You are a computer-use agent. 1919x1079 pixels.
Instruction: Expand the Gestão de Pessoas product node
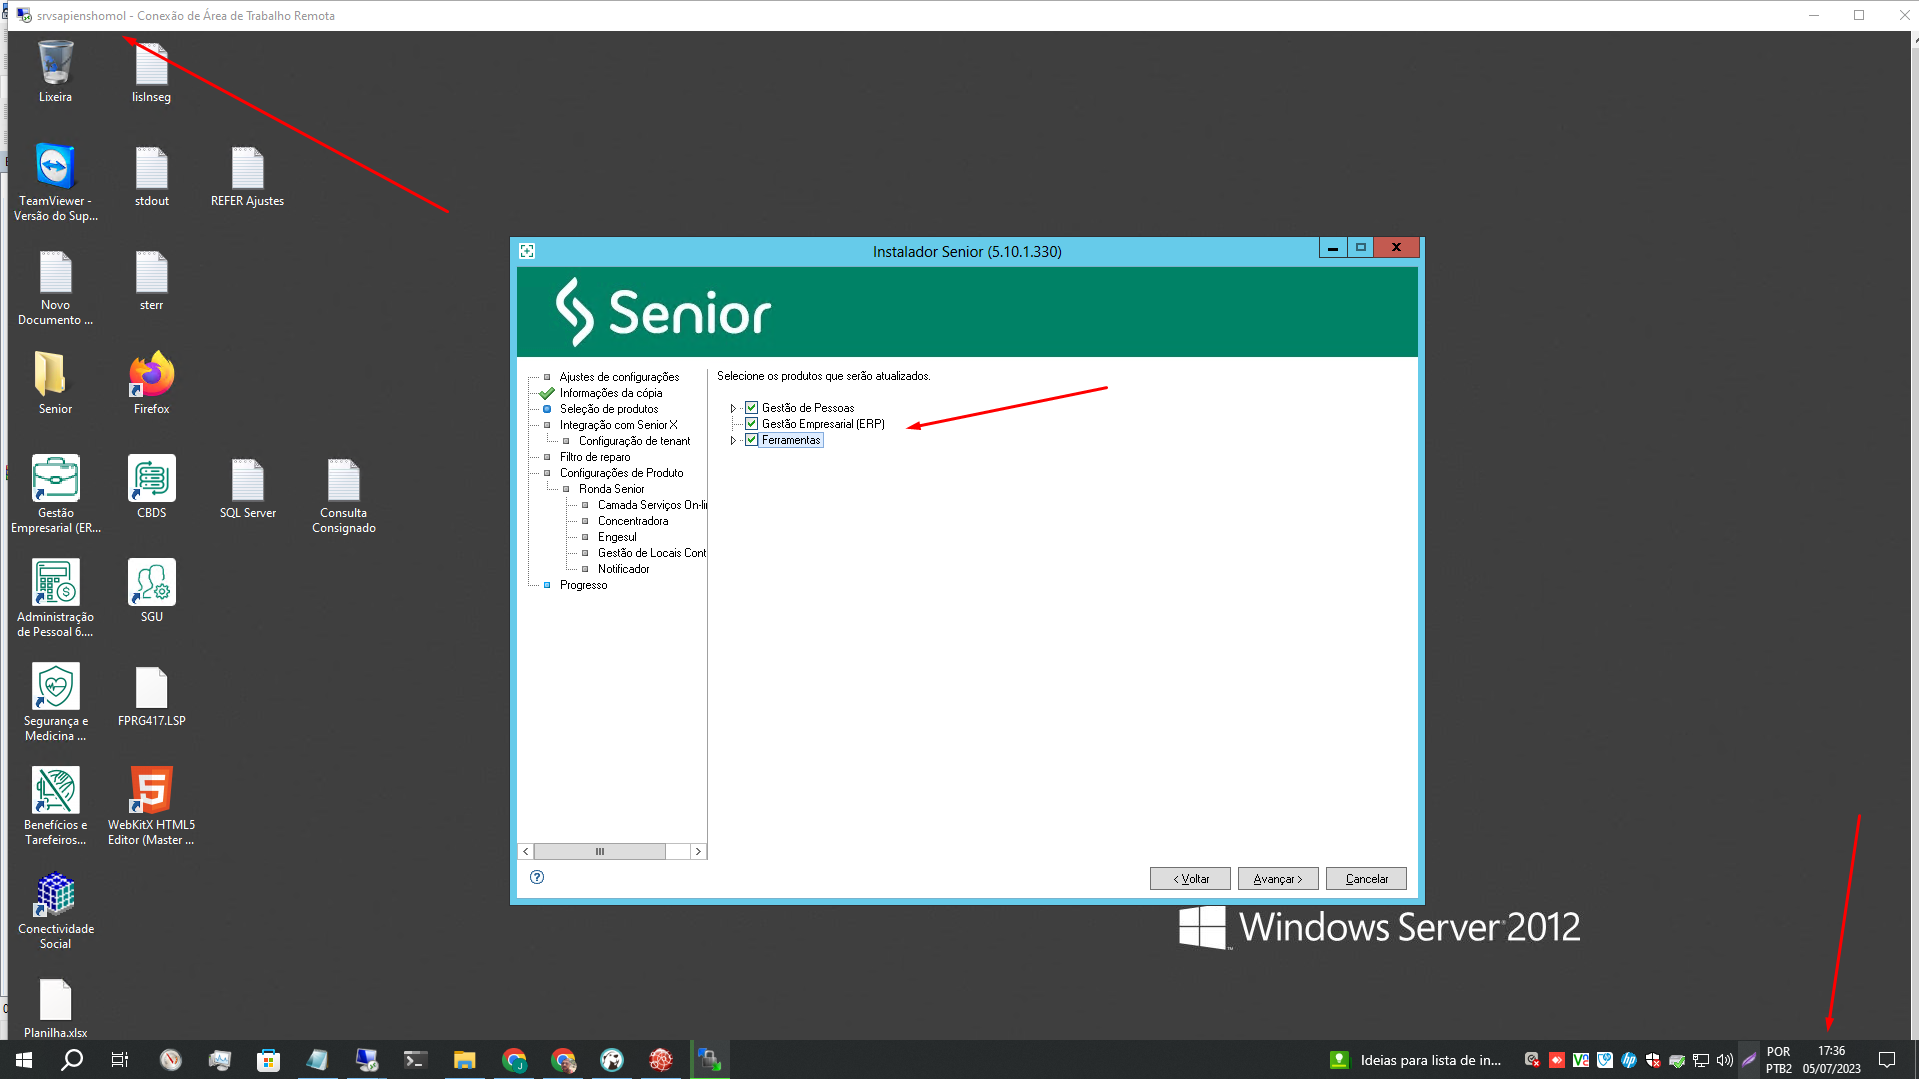coord(733,408)
